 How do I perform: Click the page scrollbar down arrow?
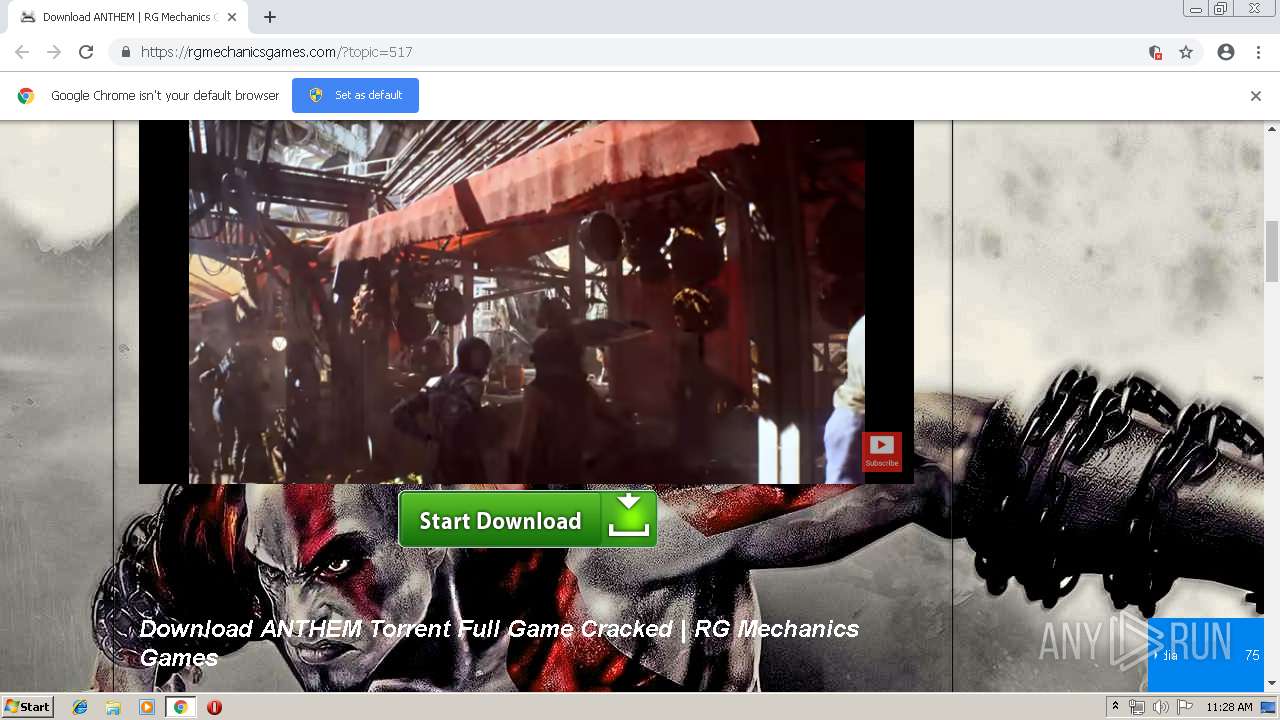click(1272, 683)
